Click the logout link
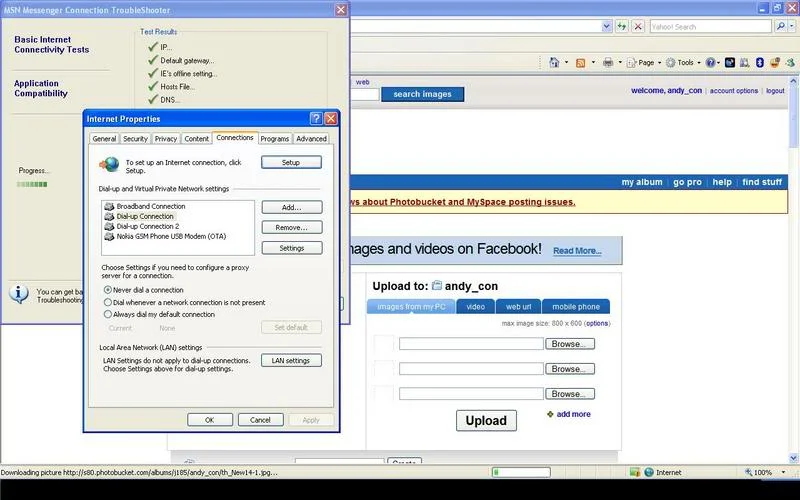The width and height of the screenshot is (800, 500). click(775, 91)
